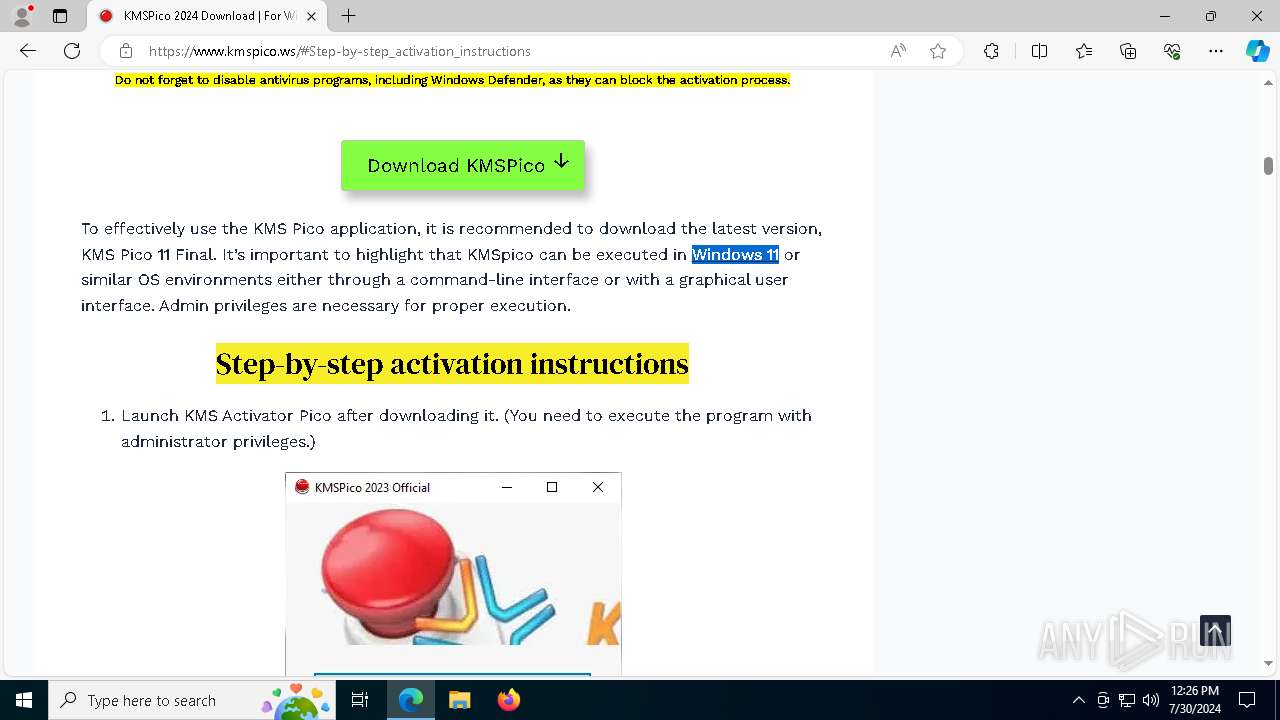
Task: Click the vertical scrollbar thumb
Action: (x=1268, y=166)
